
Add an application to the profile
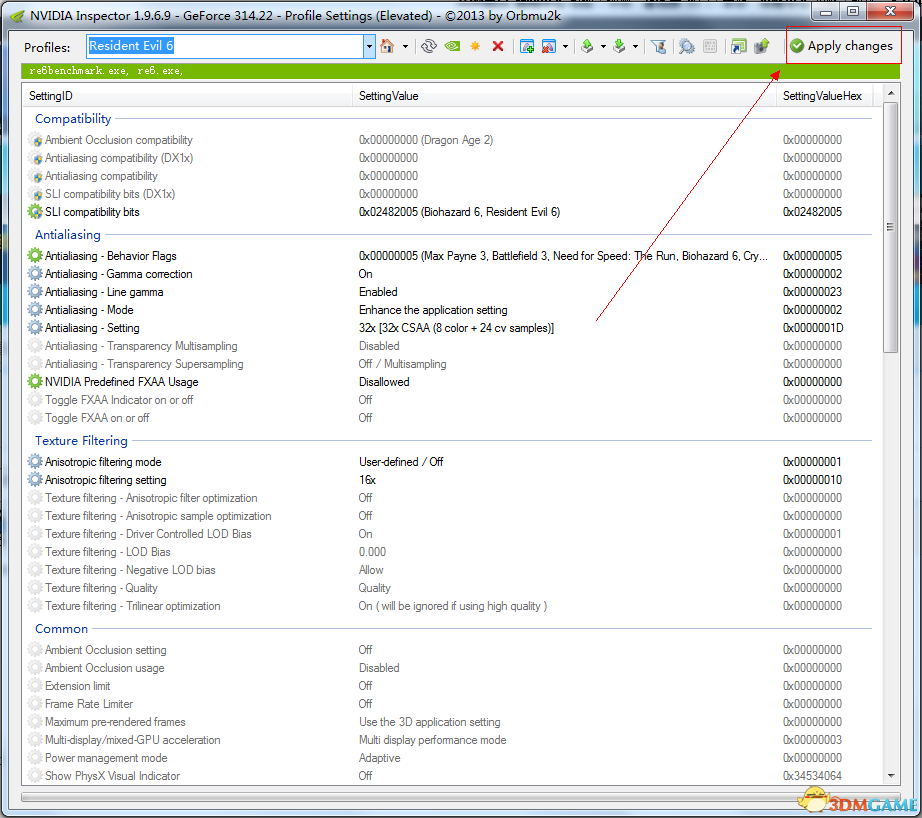[x=527, y=46]
